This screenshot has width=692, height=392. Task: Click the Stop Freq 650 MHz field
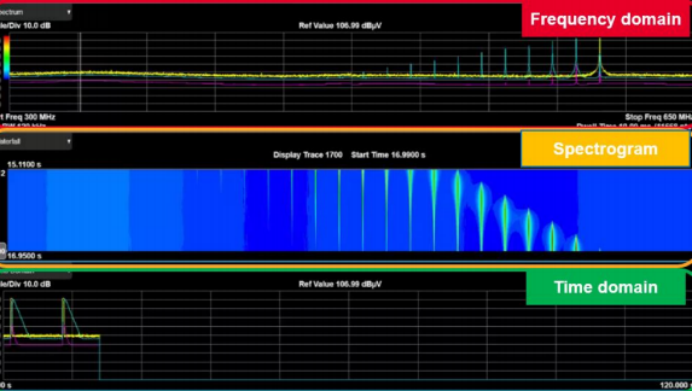[x=658, y=117]
